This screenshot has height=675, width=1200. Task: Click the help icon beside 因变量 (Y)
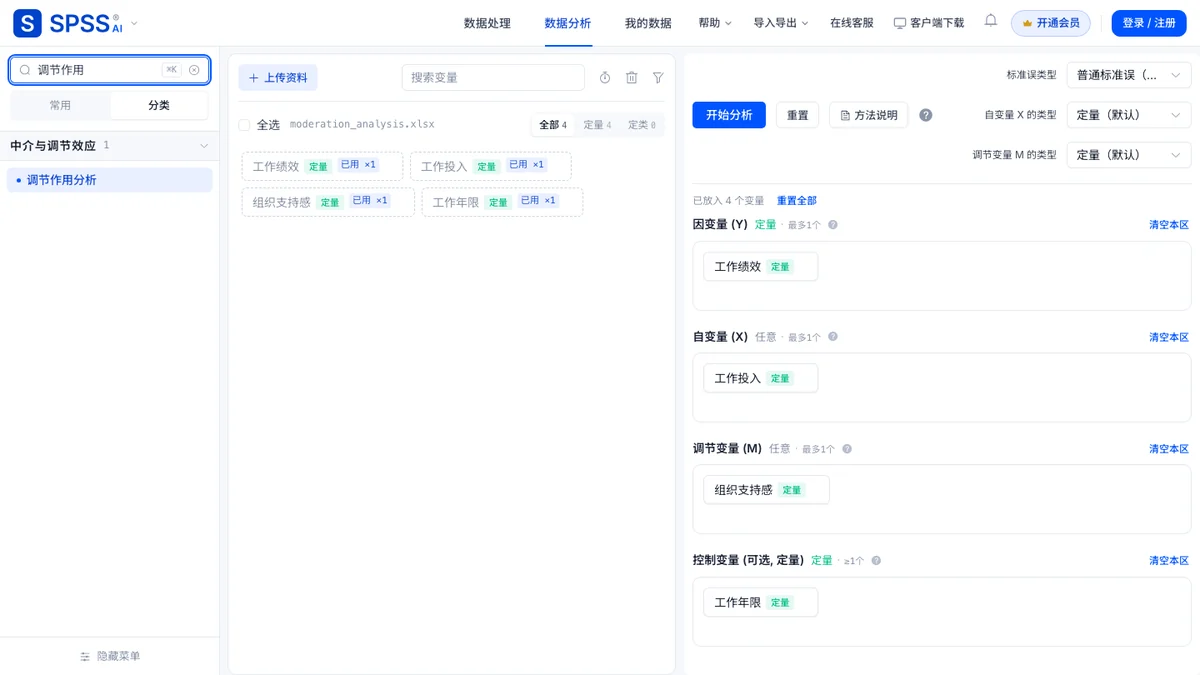click(x=833, y=225)
